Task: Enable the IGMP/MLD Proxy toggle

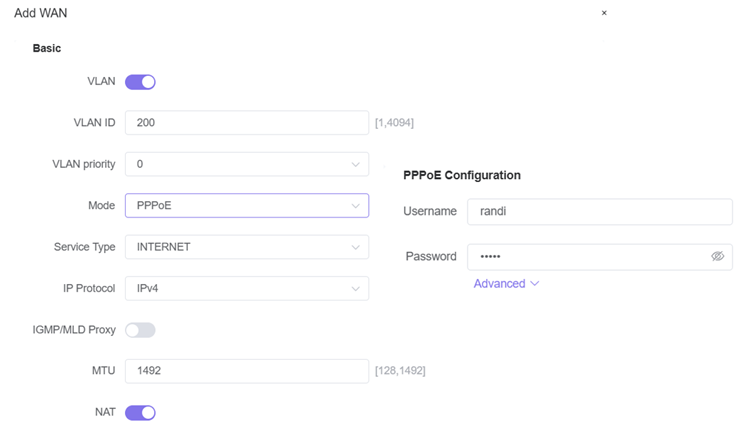Action: [x=140, y=330]
